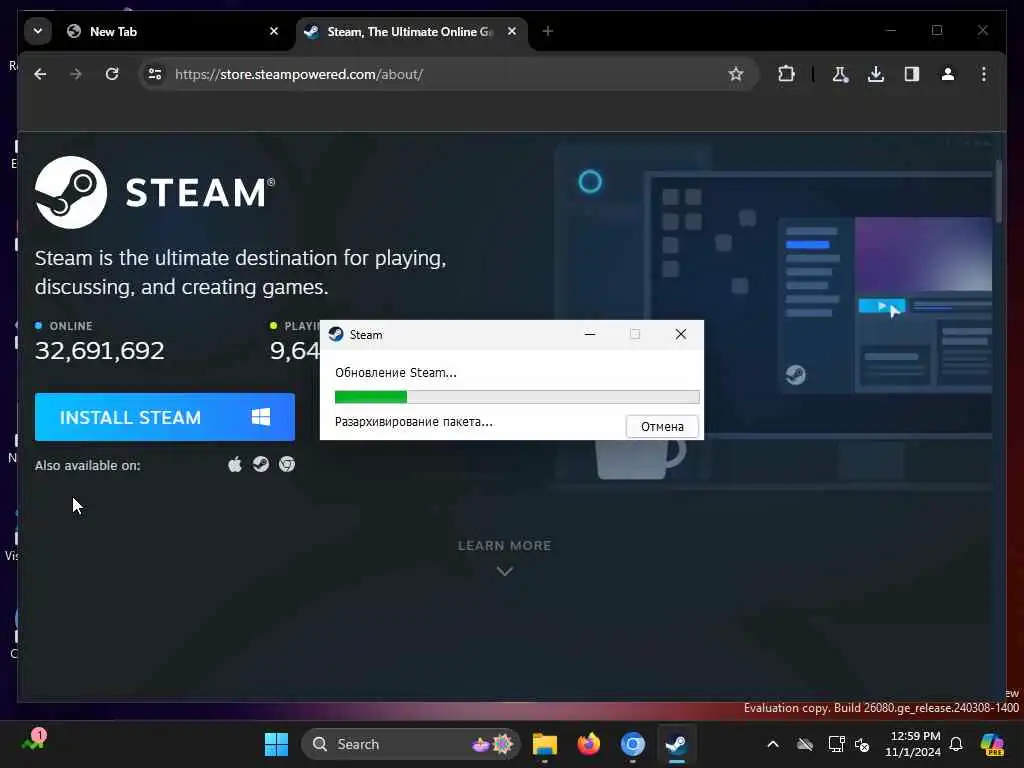
Task: Close the New Tab tab
Action: [274, 31]
